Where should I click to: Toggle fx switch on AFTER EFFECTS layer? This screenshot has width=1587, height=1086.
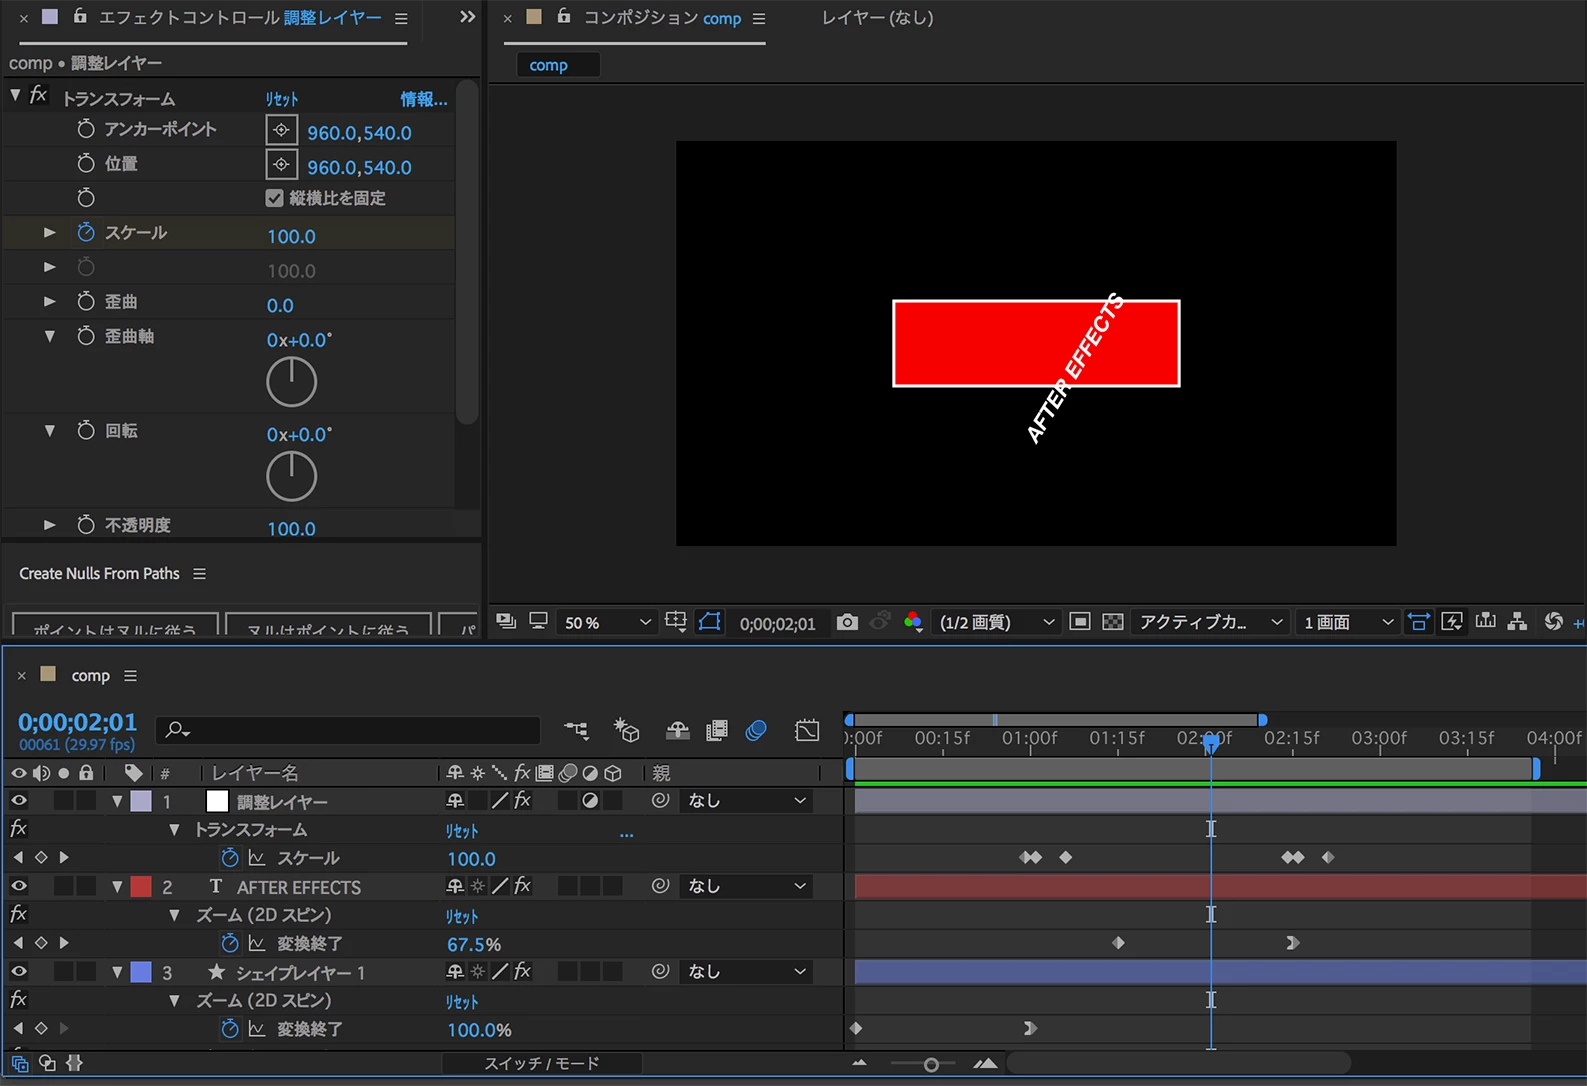point(522,886)
